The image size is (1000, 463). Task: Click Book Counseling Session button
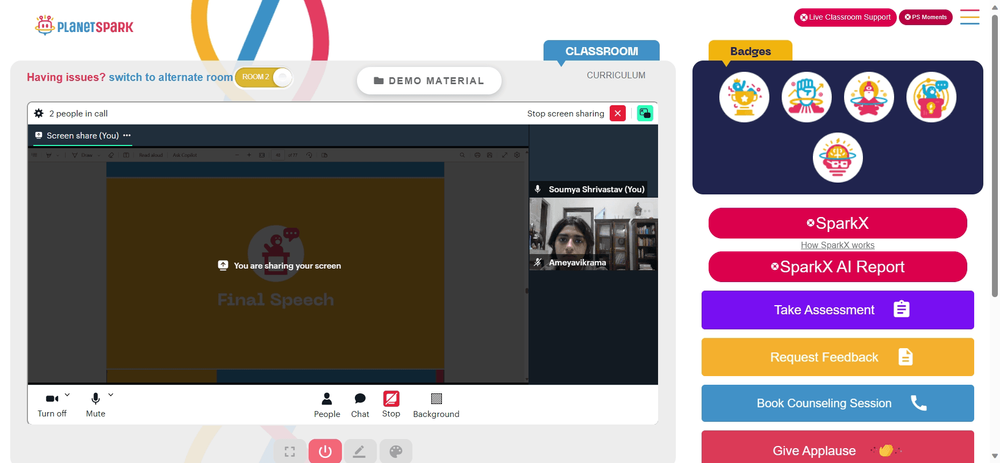pos(837,403)
